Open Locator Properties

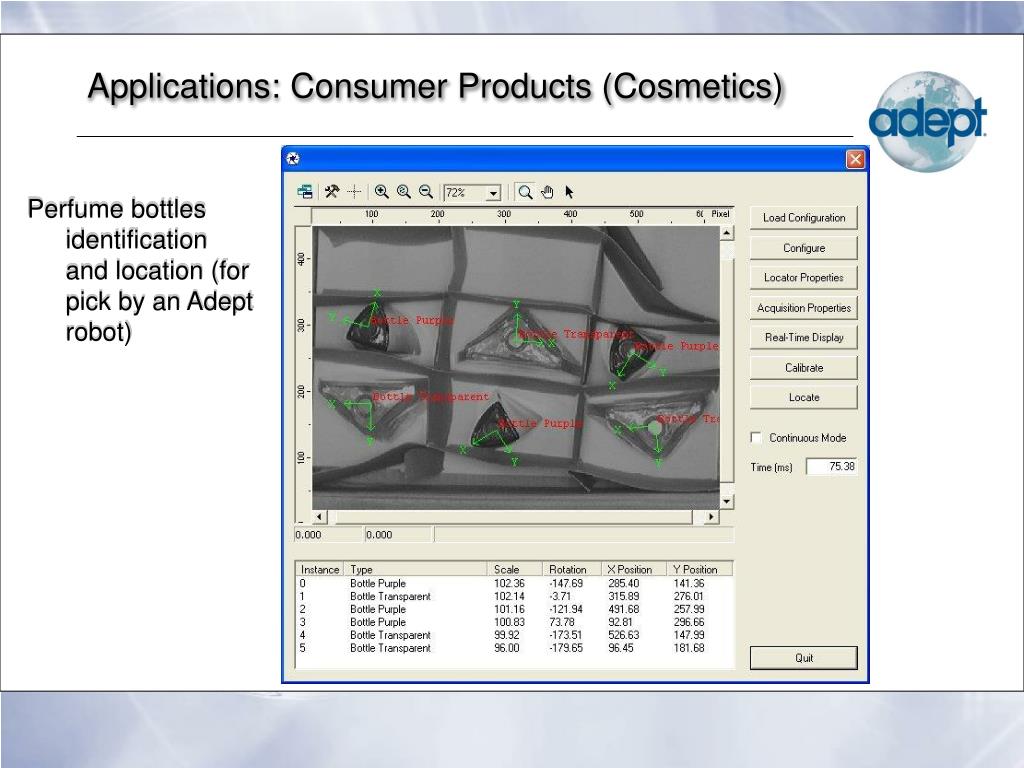pos(803,278)
